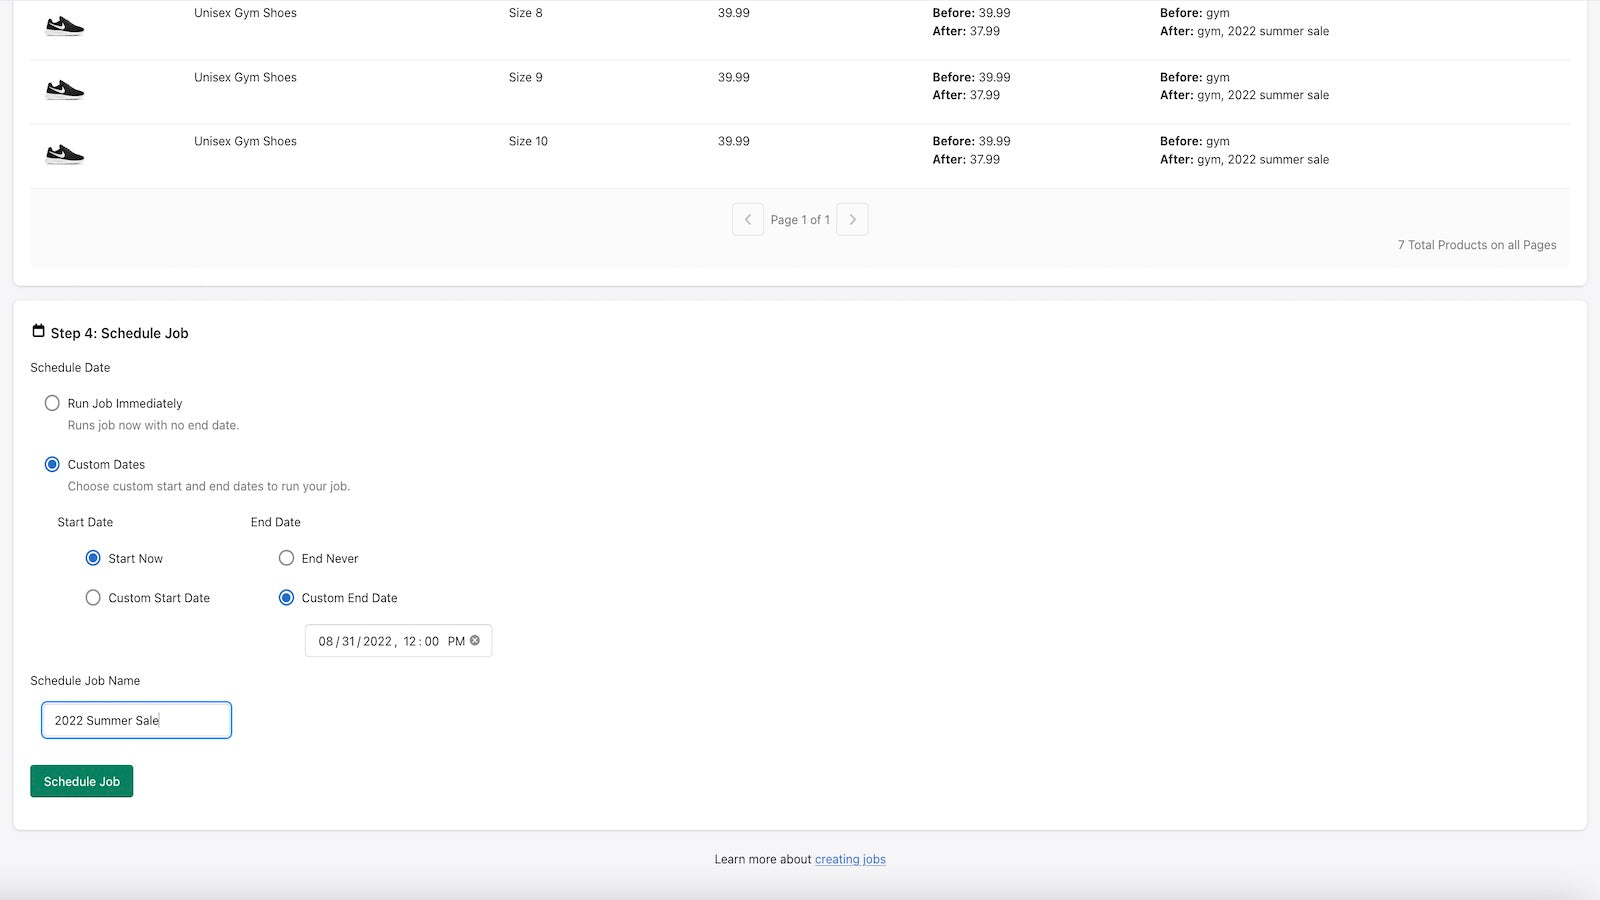This screenshot has width=1600, height=900.
Task: Select Start Now for the start date
Action: pos(93,558)
